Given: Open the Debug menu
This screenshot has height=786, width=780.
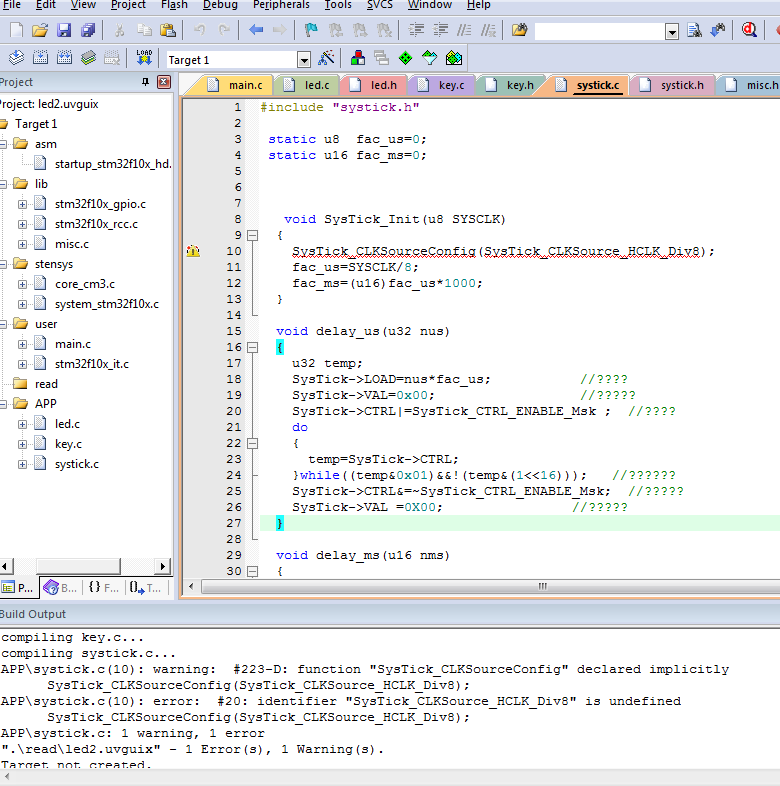Looking at the screenshot, I should click(220, 5).
